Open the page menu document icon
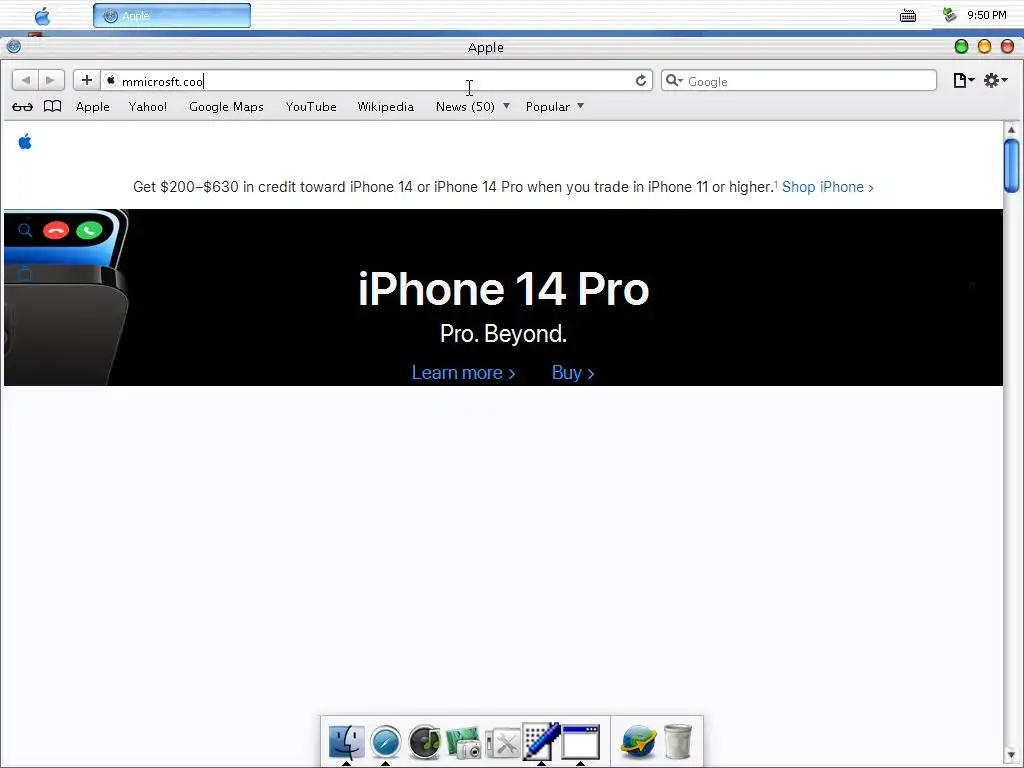1024x768 pixels. (x=963, y=80)
